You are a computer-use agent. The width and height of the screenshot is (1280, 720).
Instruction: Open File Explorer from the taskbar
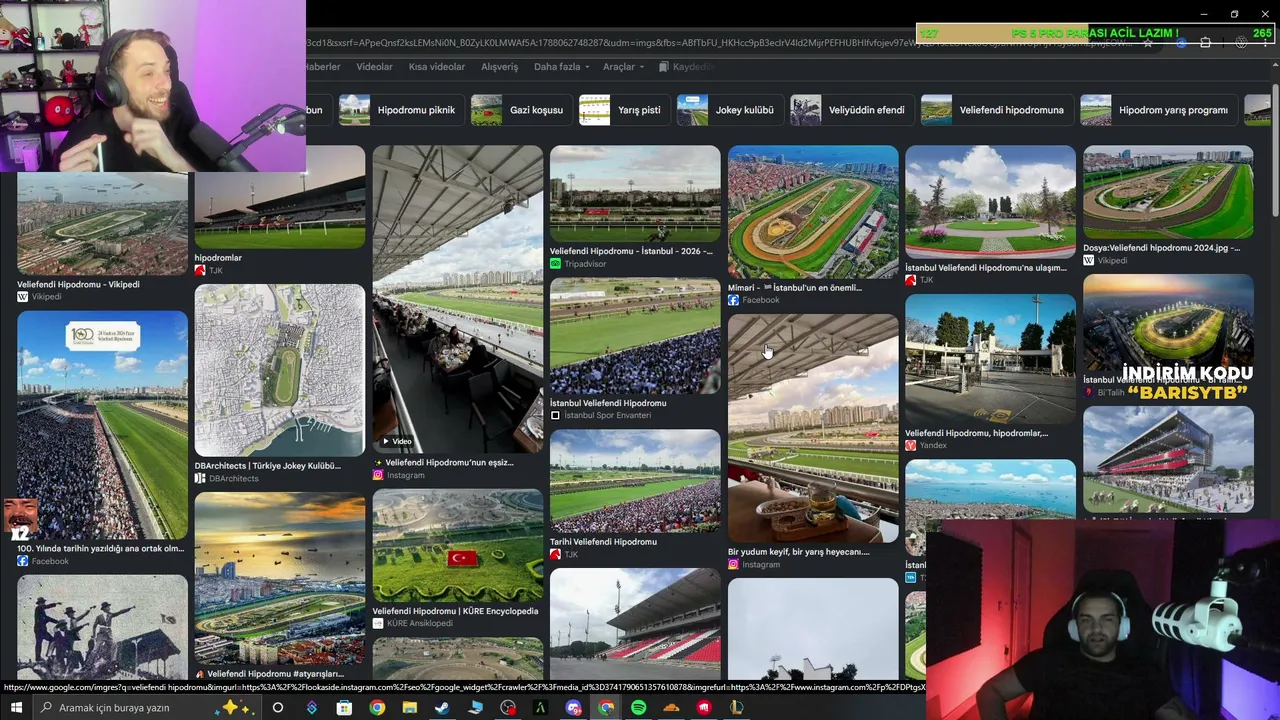click(409, 708)
